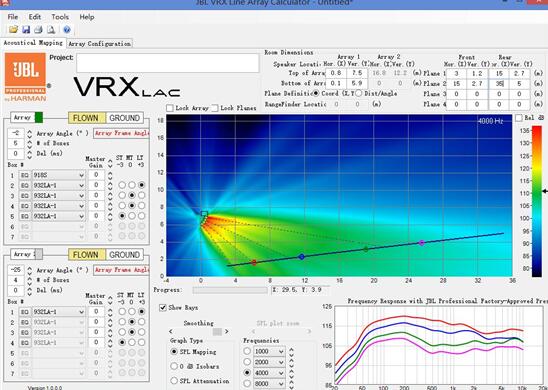Open the box 1 918S speaker dropdown
This screenshot has height=390, width=548.
pyautogui.click(x=59, y=175)
